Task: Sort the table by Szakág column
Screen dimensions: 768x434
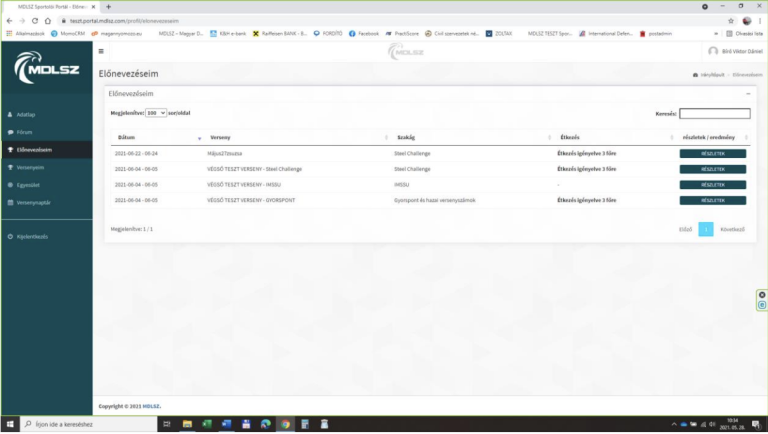Action: click(x=405, y=137)
